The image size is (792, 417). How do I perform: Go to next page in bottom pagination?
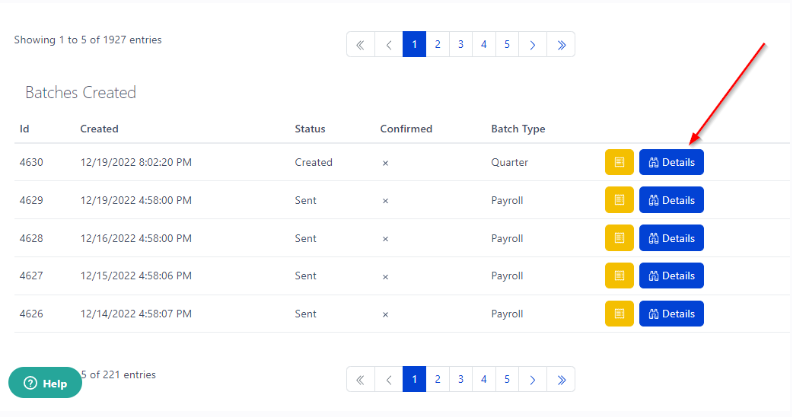(533, 379)
